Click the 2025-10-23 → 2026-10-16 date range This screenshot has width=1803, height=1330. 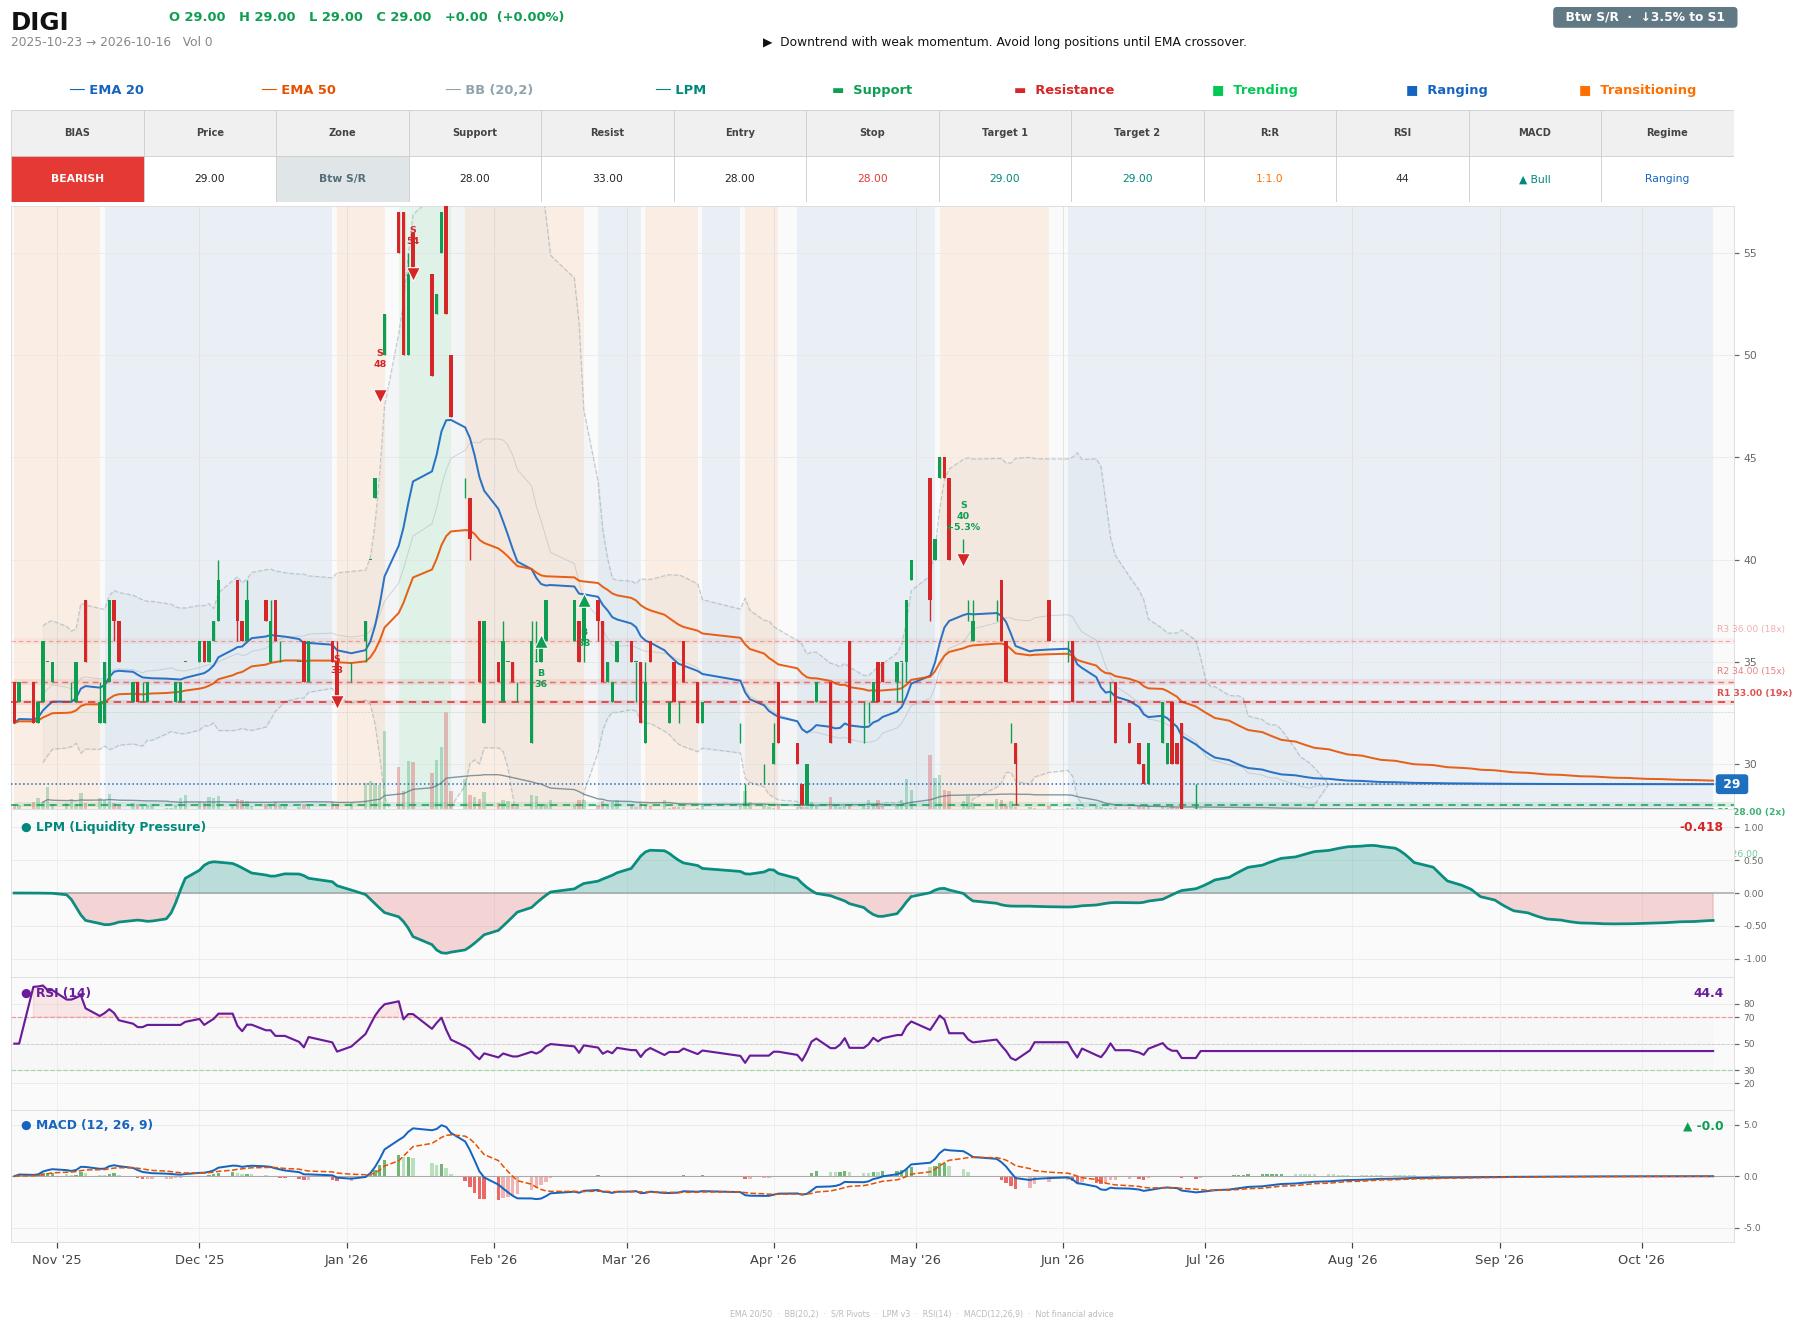(91, 42)
